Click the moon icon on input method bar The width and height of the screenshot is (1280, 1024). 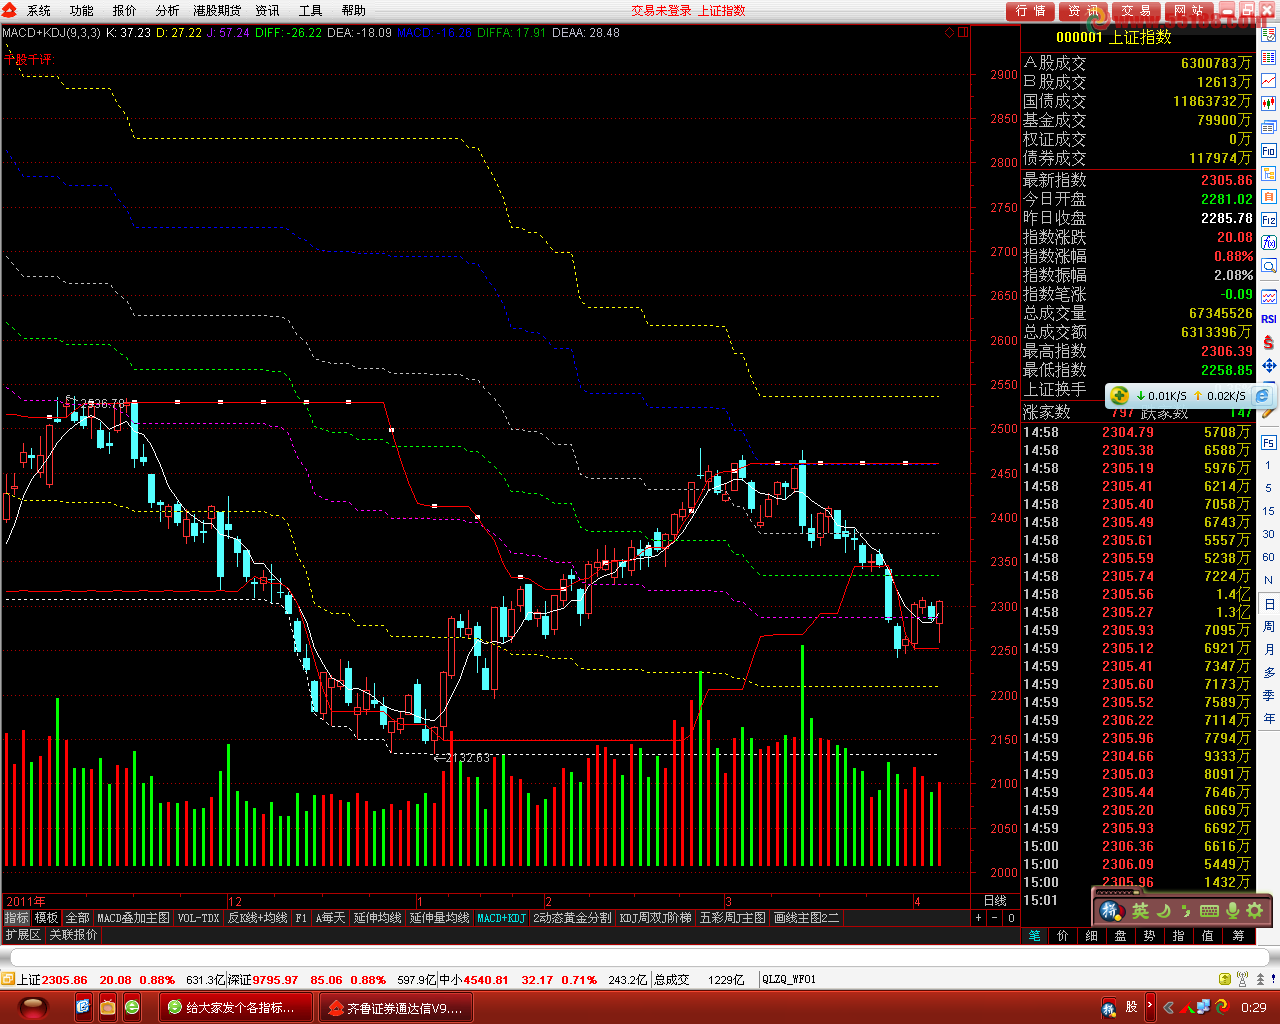pos(1164,911)
